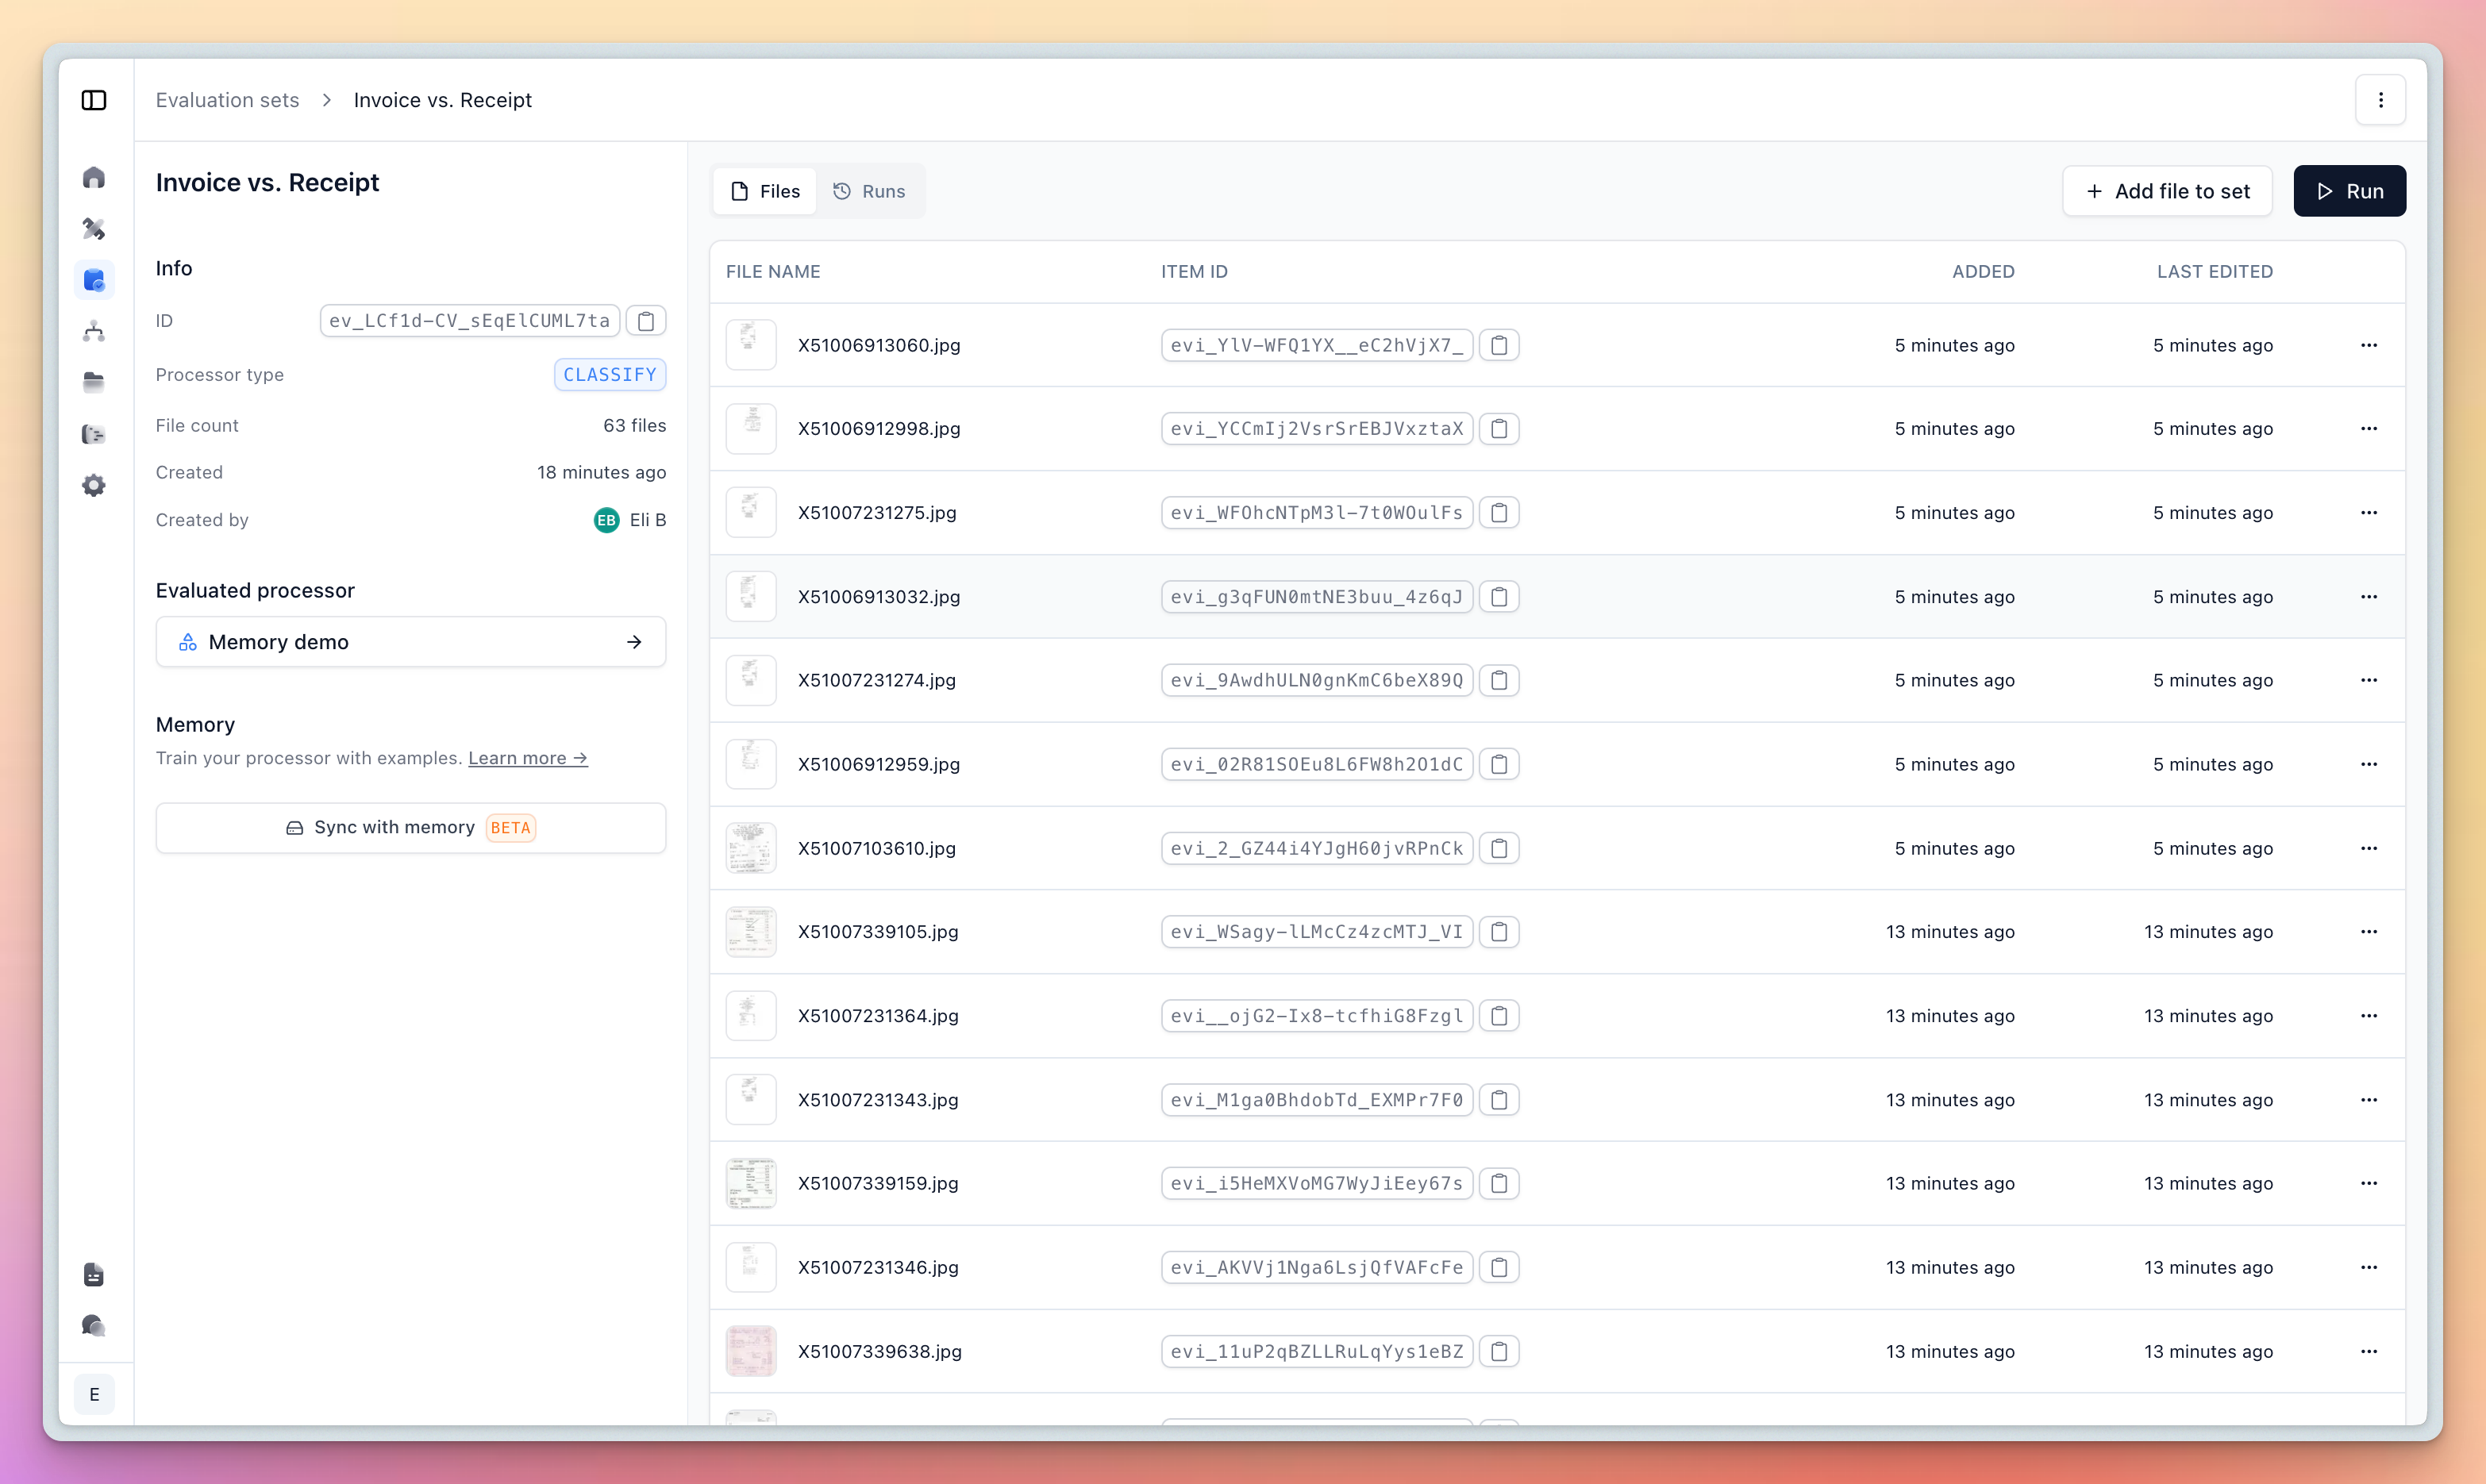Copy item ID for X51007339159.jpg
2486x1484 pixels.
[1499, 1183]
